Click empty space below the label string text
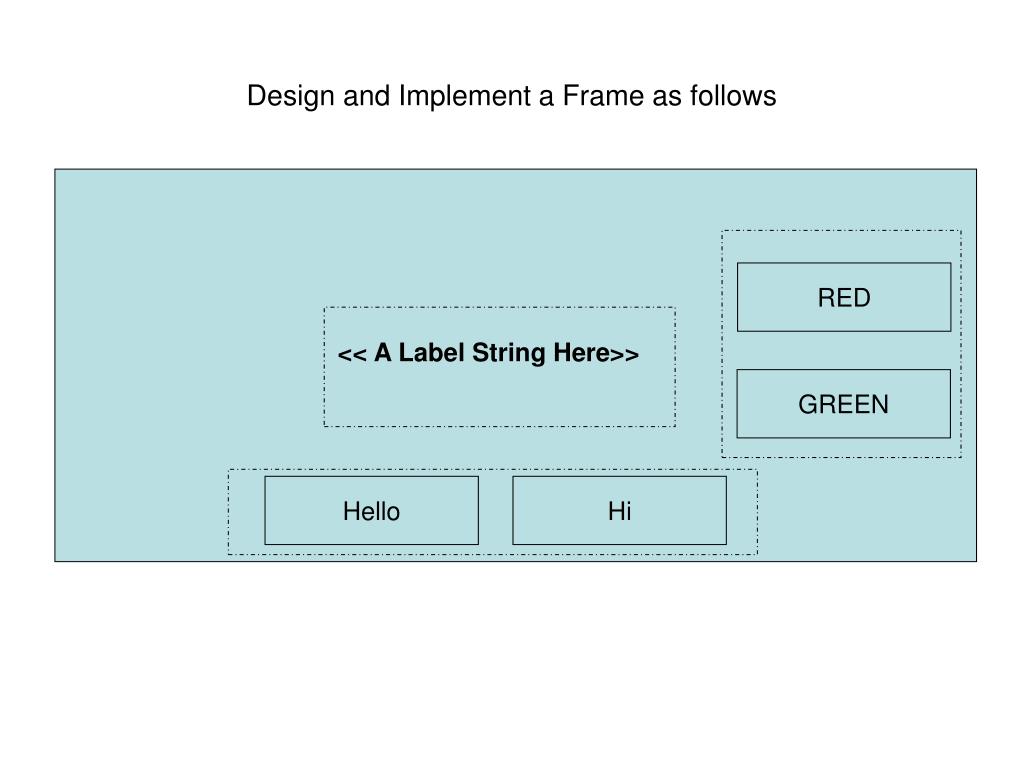This screenshot has width=1024, height=768. click(500, 397)
